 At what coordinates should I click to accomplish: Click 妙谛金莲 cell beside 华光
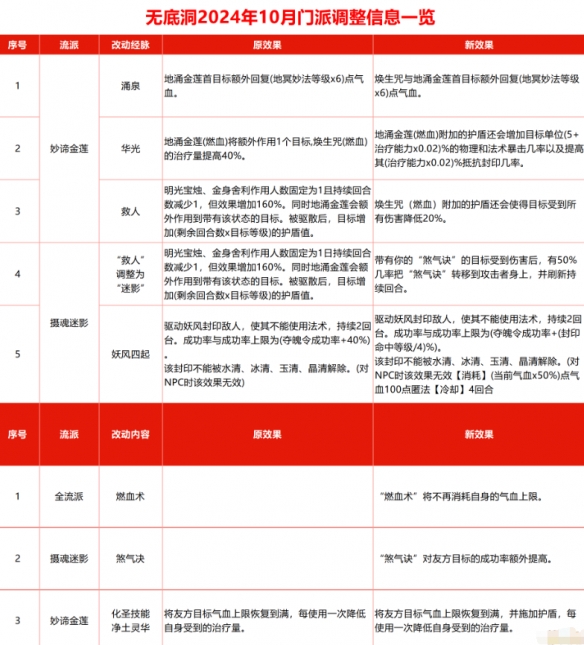coord(69,148)
